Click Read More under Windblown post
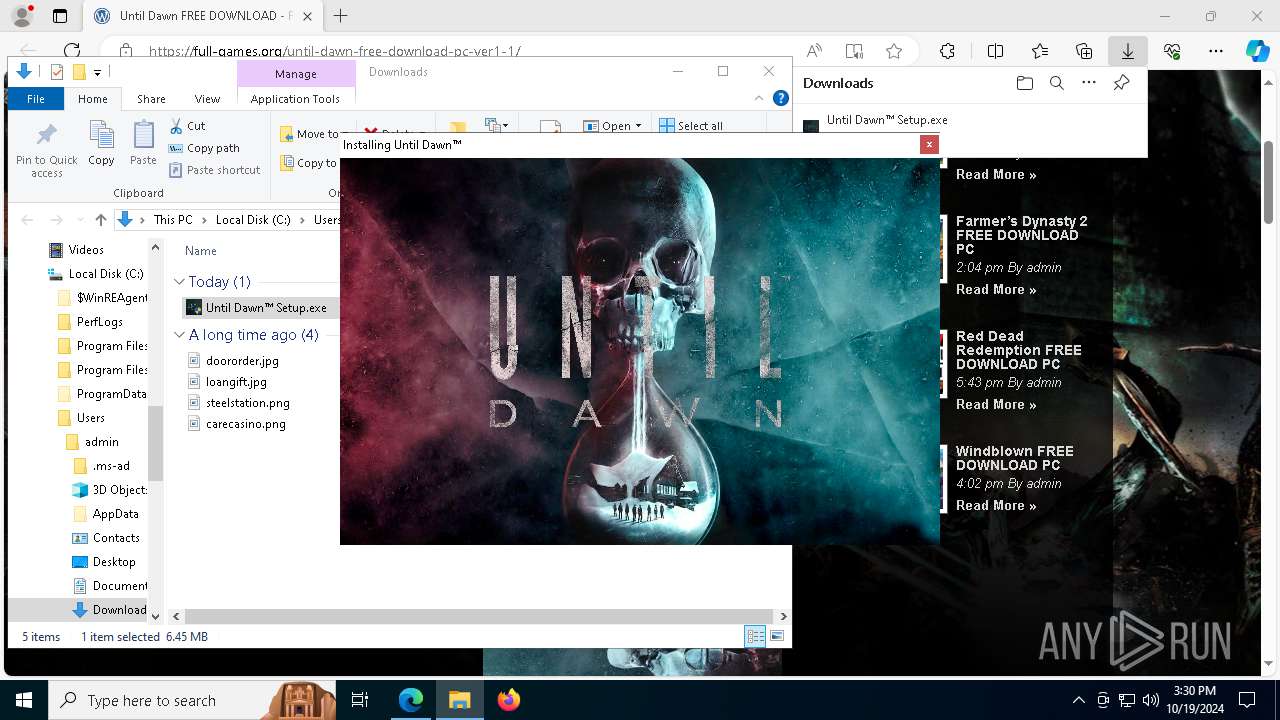The image size is (1280, 720). click(x=996, y=505)
